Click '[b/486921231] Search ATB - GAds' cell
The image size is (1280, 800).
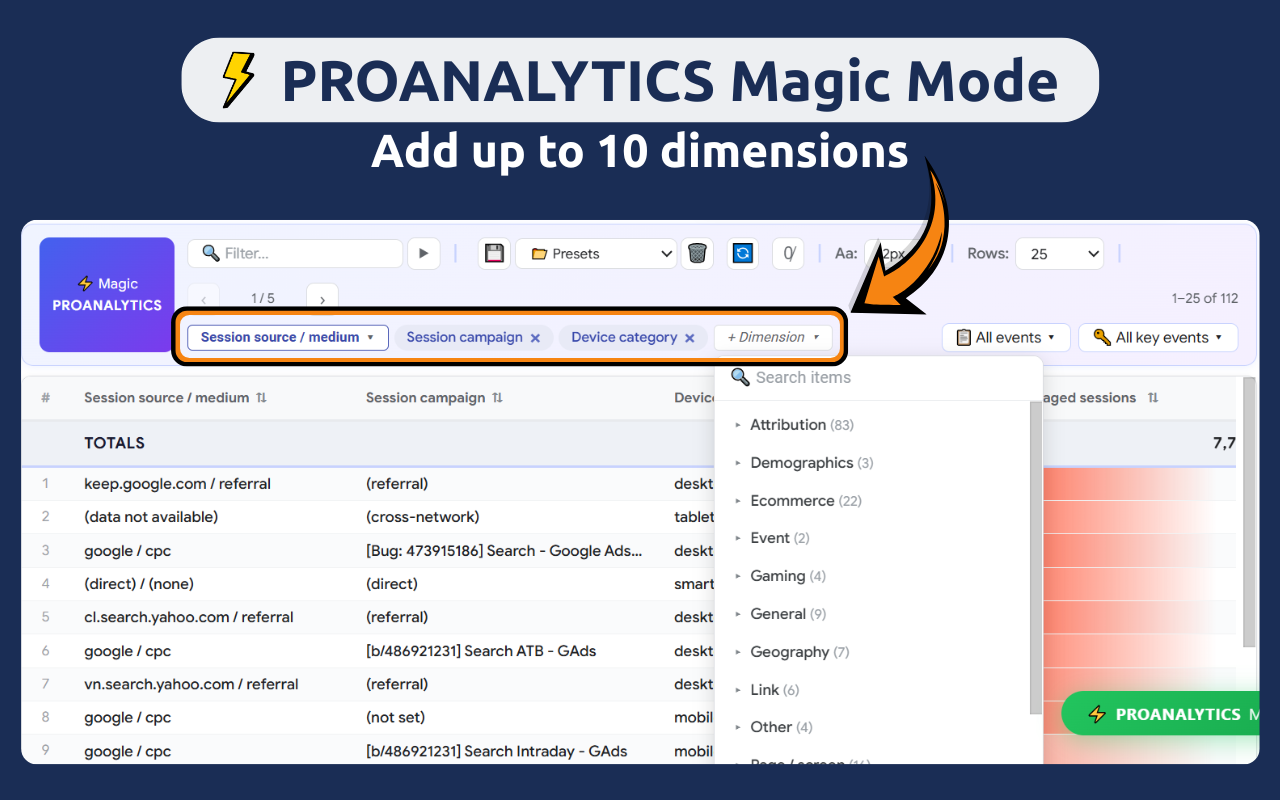pos(481,651)
